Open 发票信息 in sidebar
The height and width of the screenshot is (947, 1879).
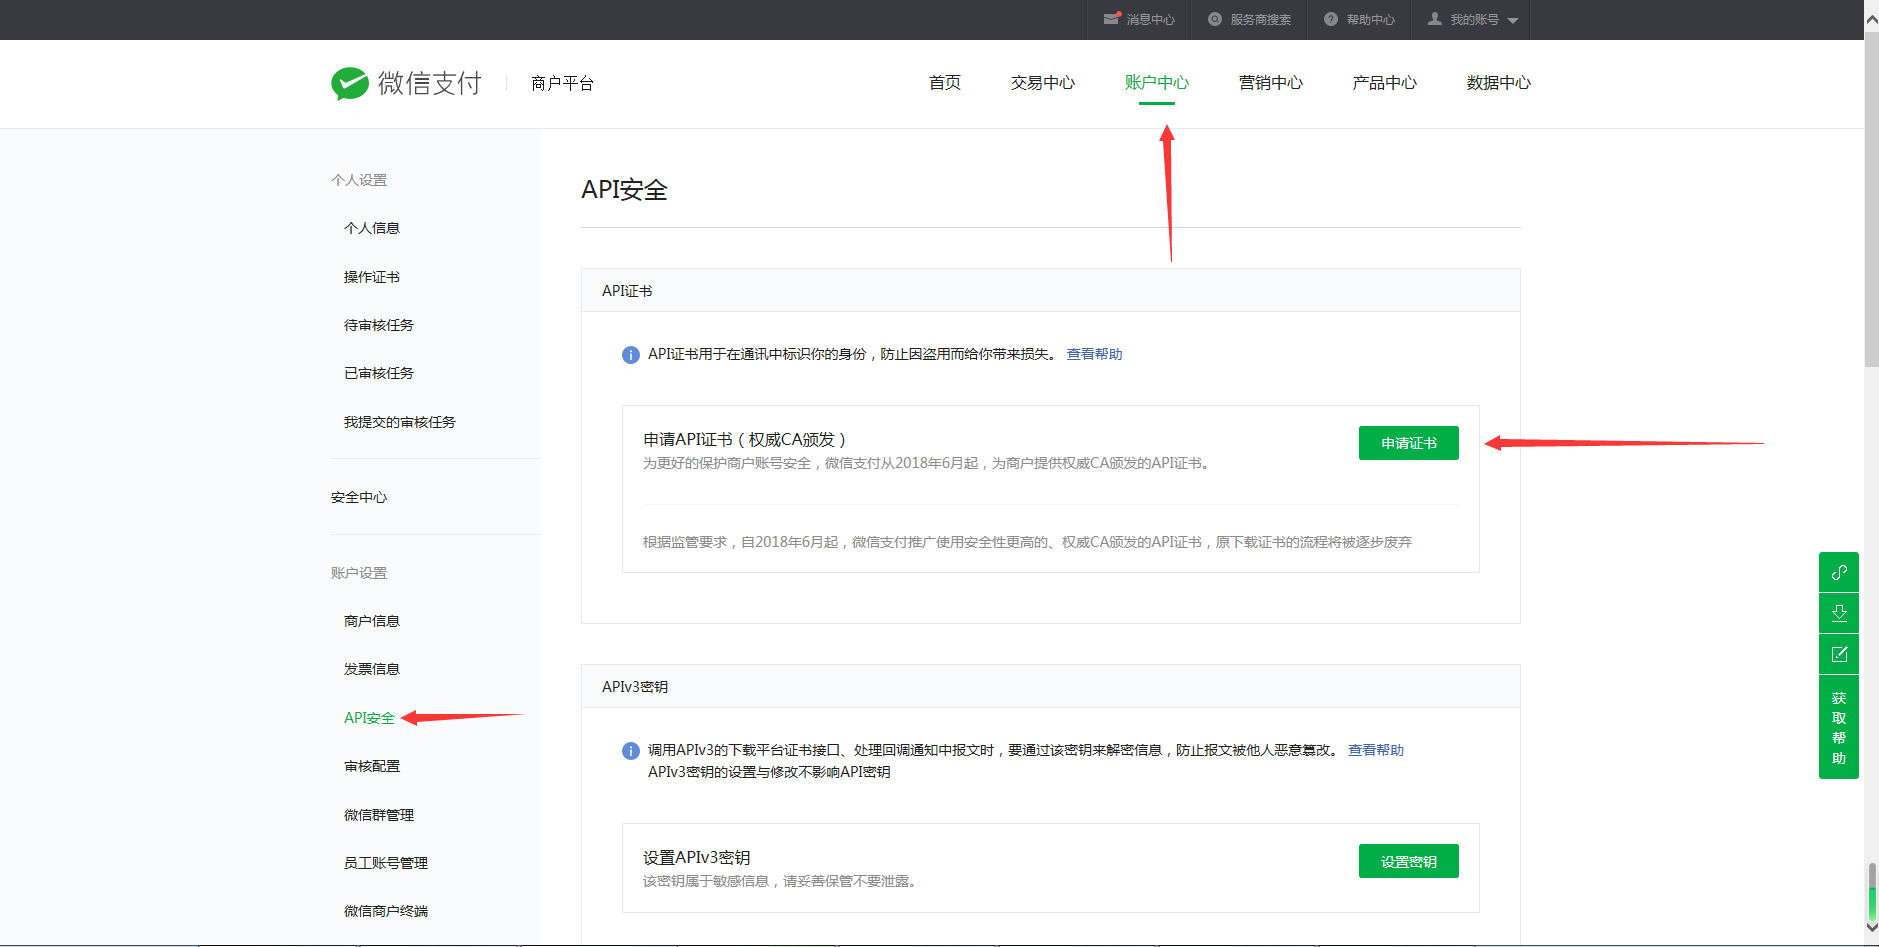pyautogui.click(x=372, y=669)
